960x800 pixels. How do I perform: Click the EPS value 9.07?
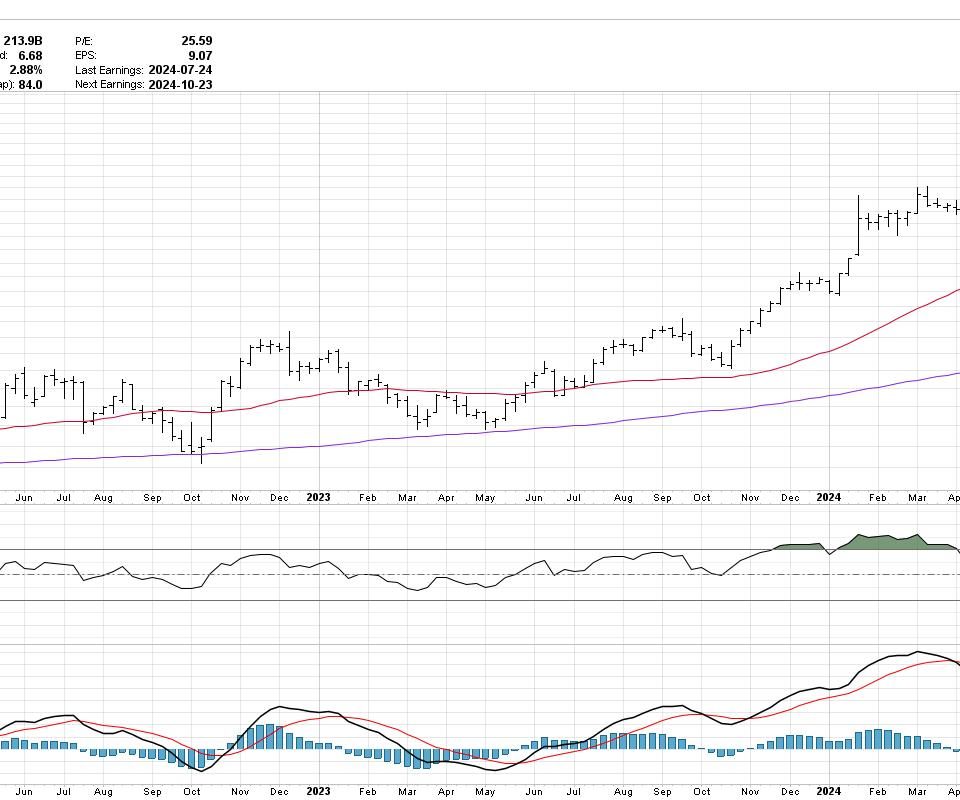(x=200, y=56)
